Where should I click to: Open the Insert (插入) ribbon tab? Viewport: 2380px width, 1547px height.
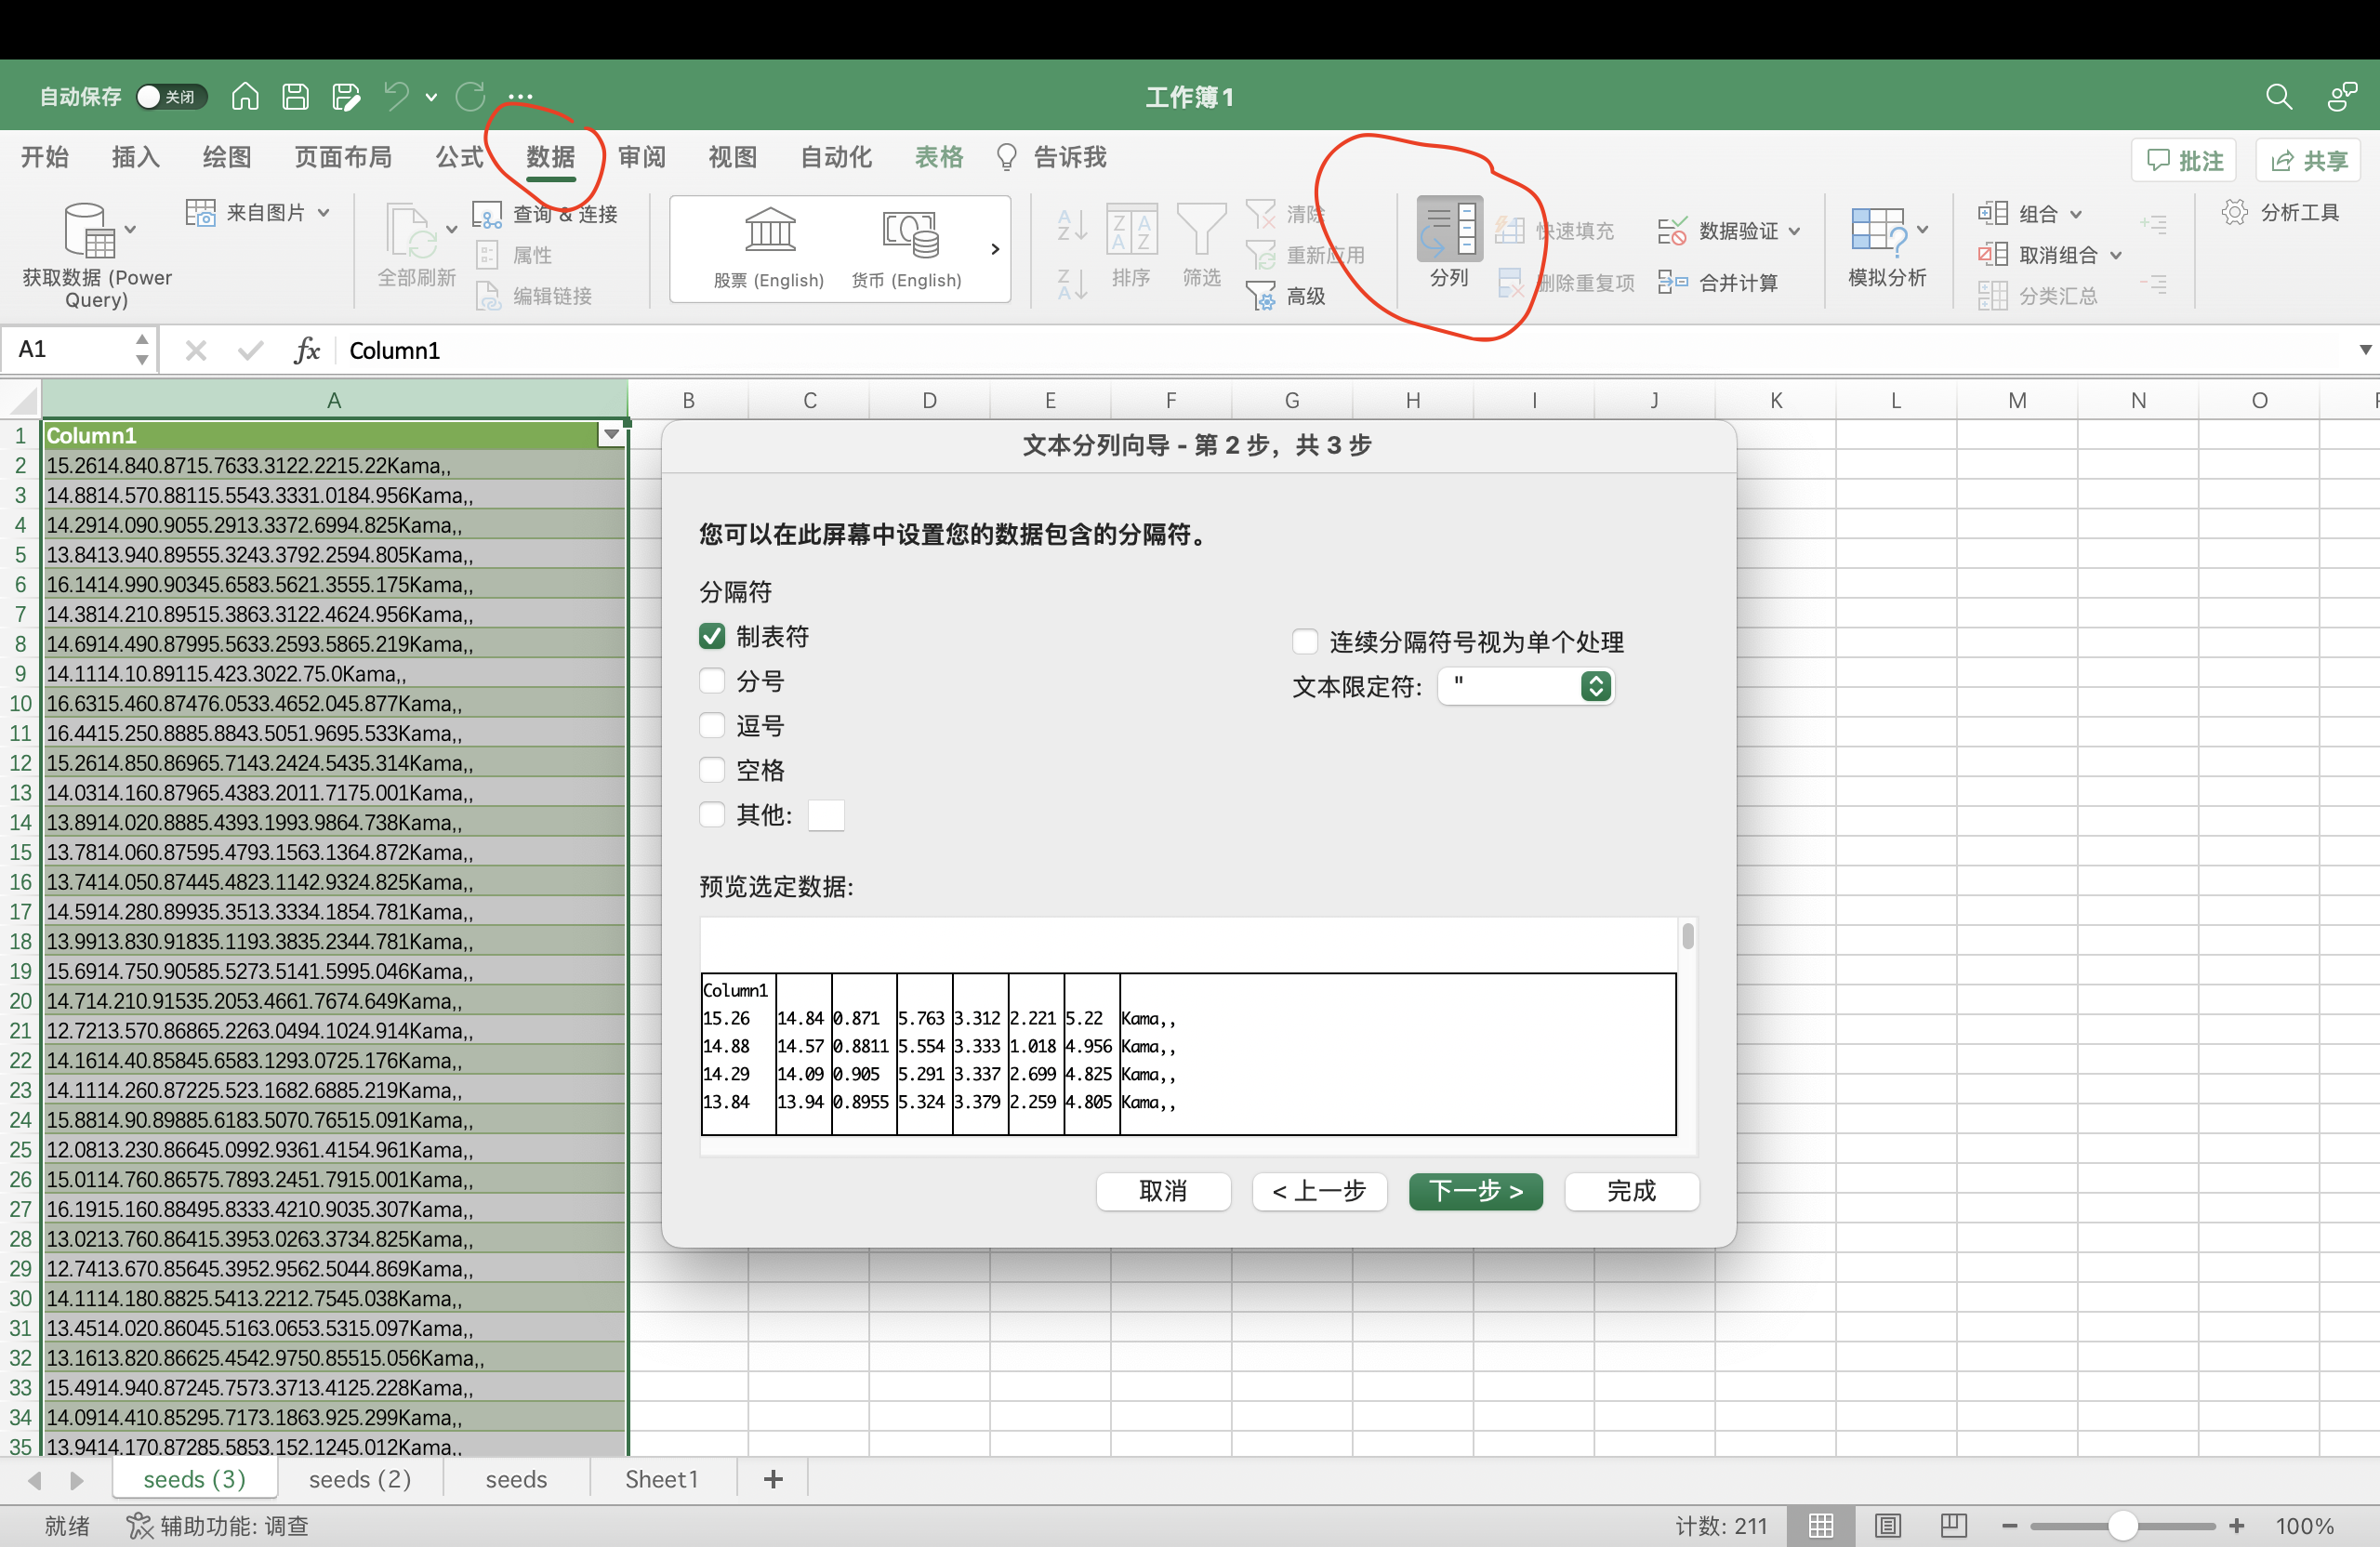[x=136, y=157]
